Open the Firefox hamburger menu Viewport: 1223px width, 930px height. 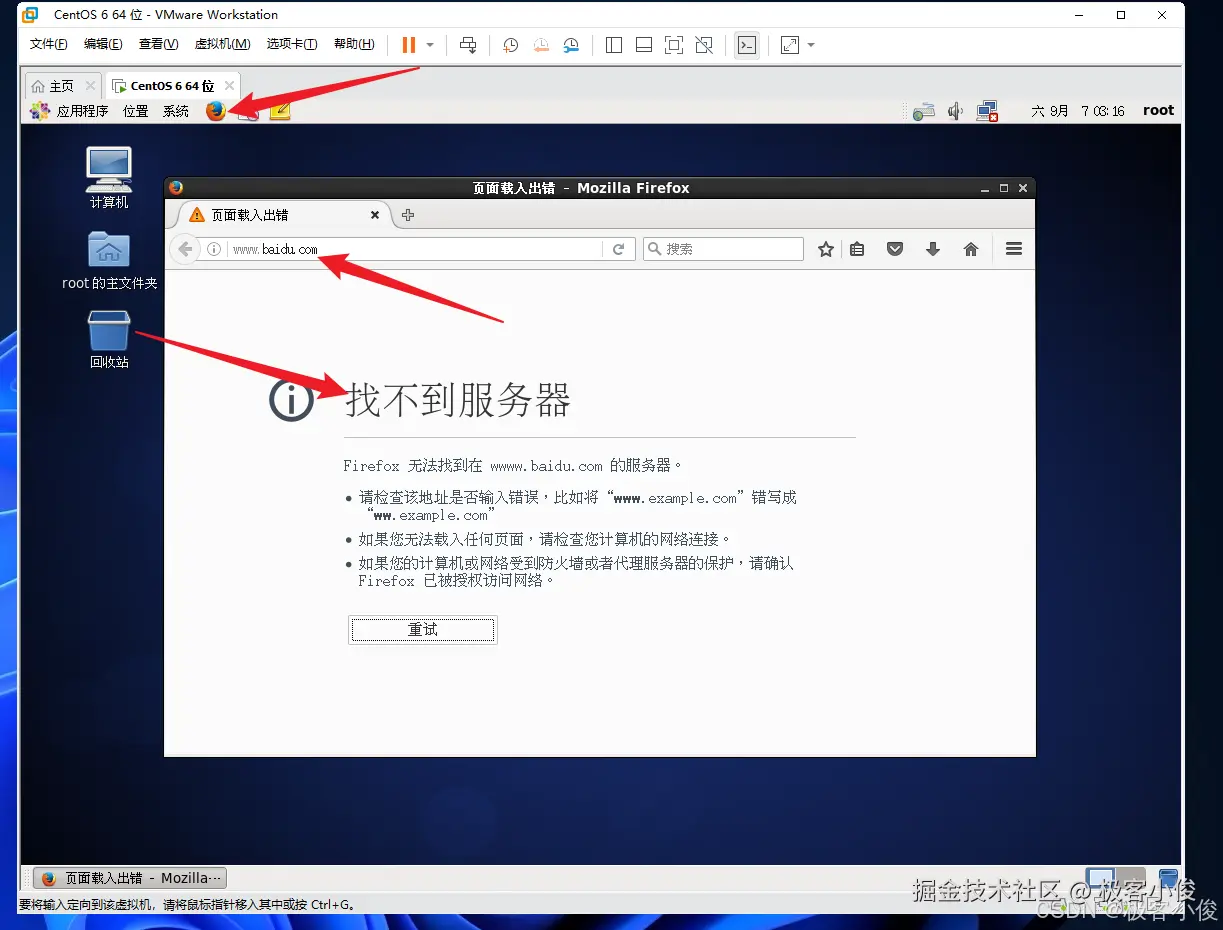(1014, 249)
